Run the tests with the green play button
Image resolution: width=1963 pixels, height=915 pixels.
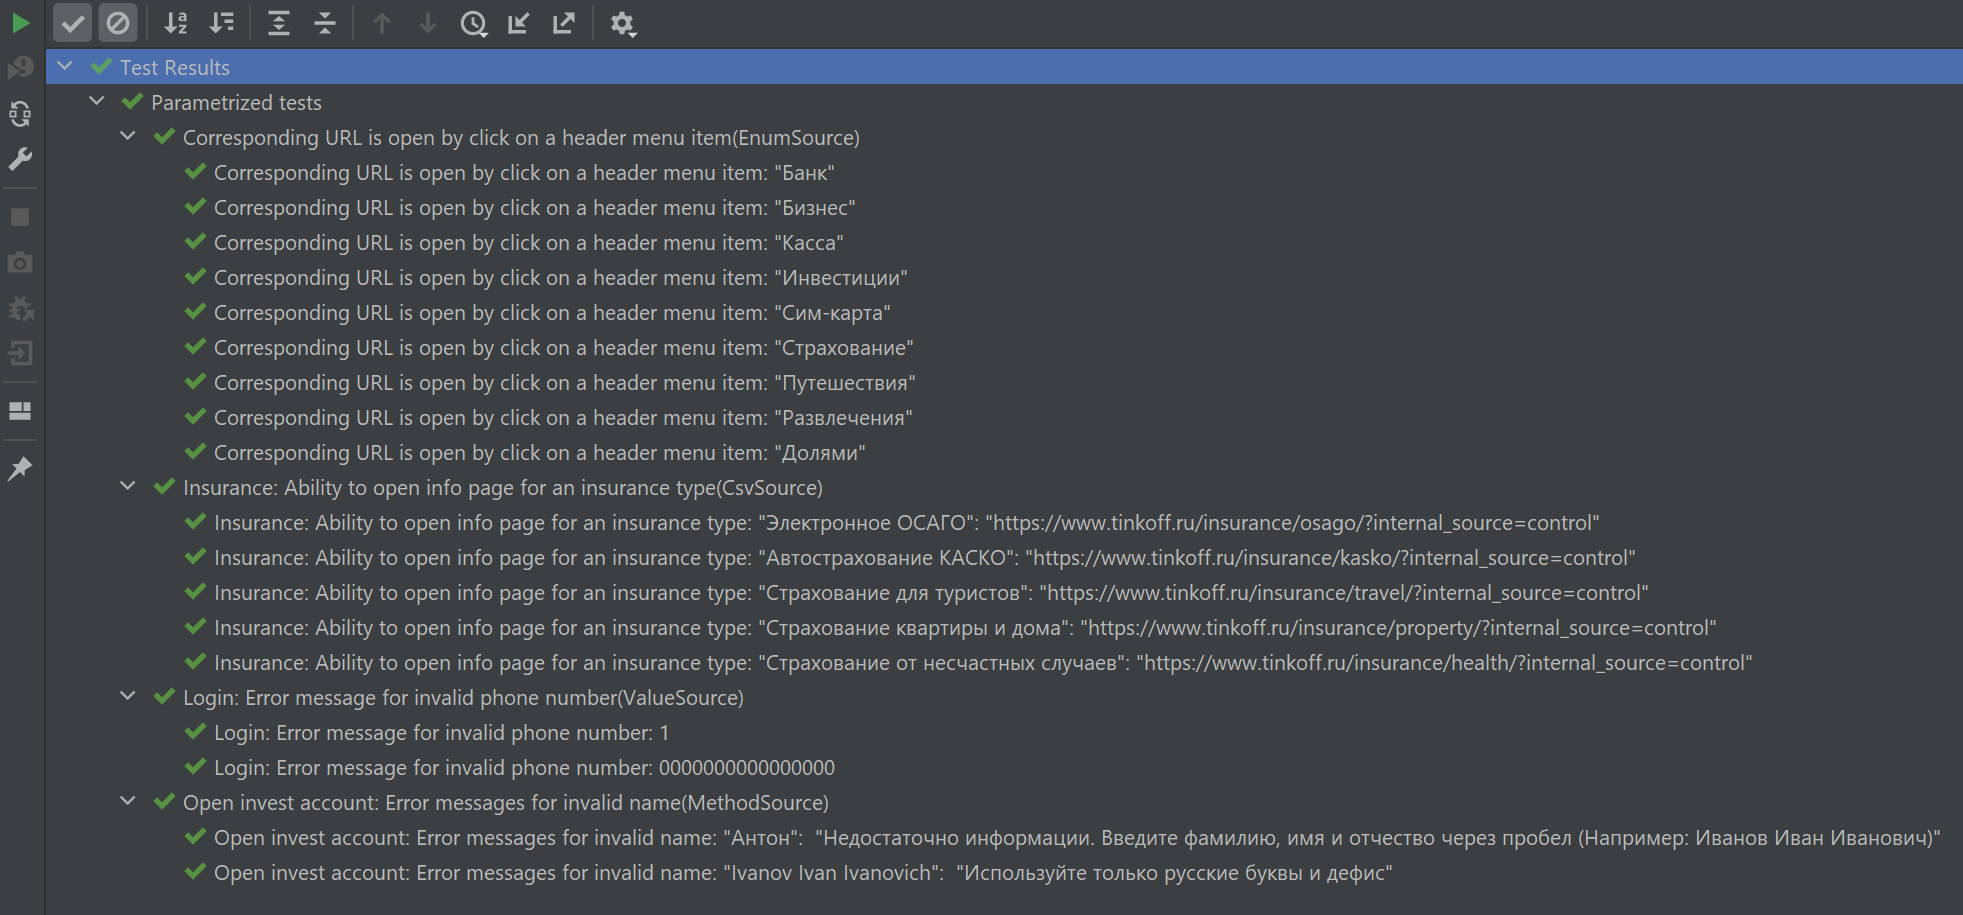pyautogui.click(x=20, y=23)
